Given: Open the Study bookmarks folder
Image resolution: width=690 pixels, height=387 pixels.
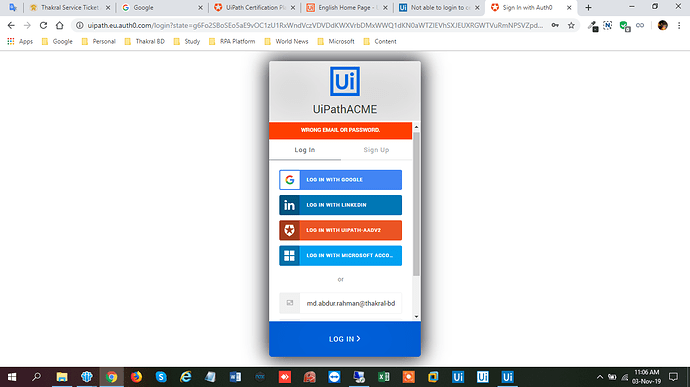Looking at the screenshot, I should click(x=187, y=41).
